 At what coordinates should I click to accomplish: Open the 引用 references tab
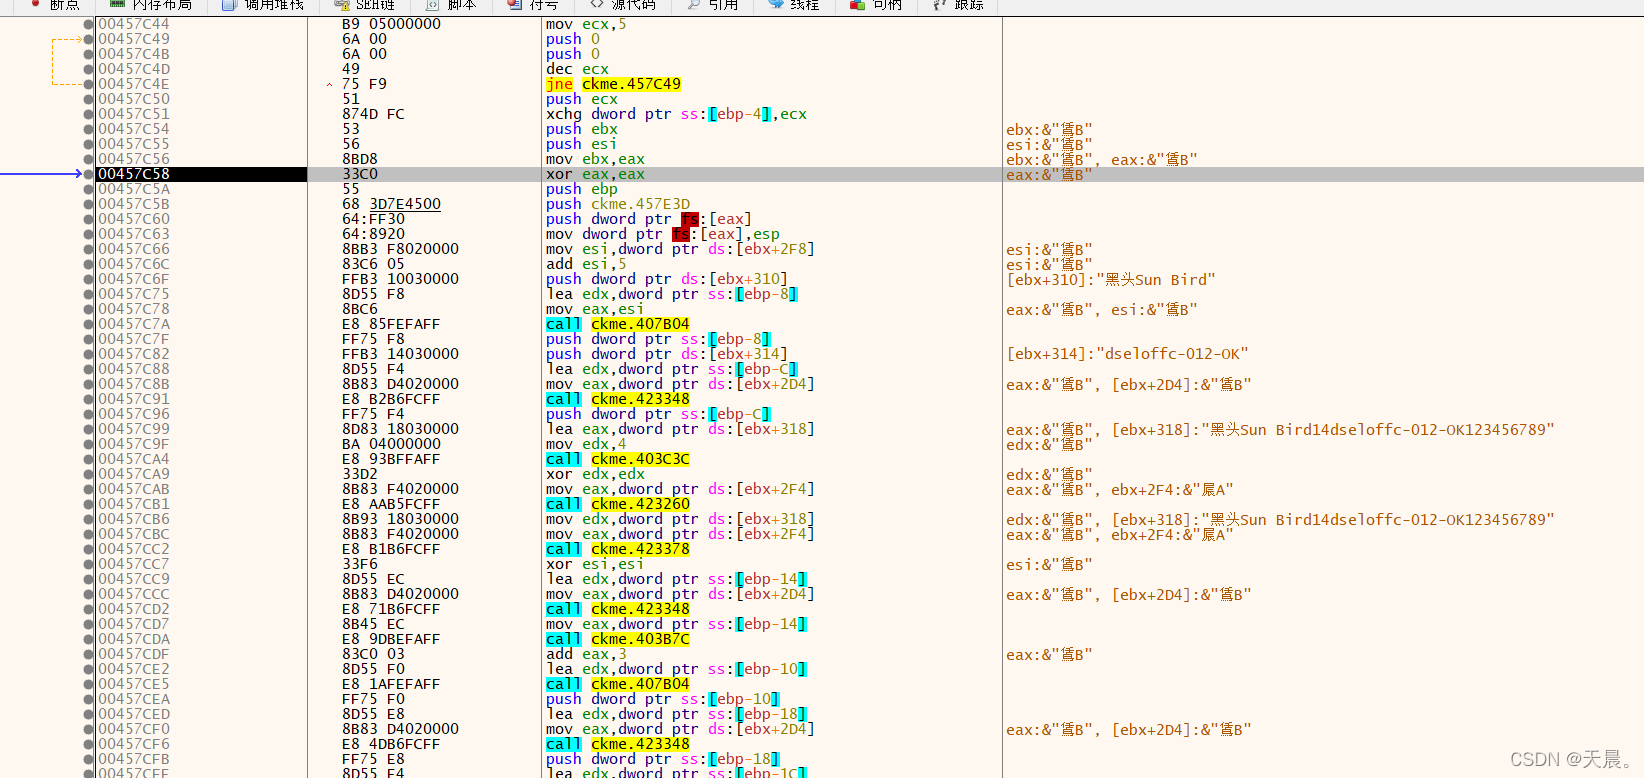point(712,5)
